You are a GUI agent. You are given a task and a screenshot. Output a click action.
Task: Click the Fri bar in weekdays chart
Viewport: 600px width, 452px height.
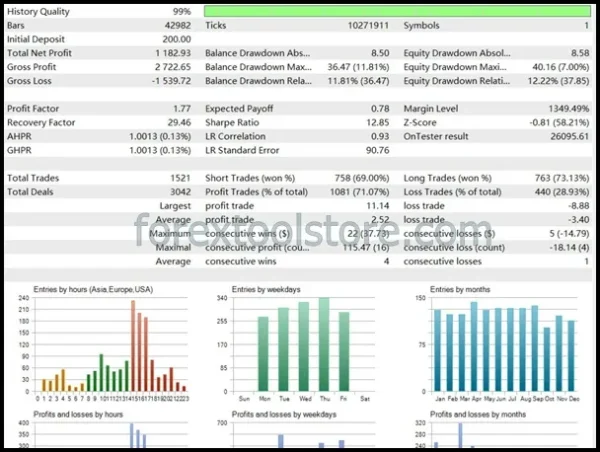(344, 352)
